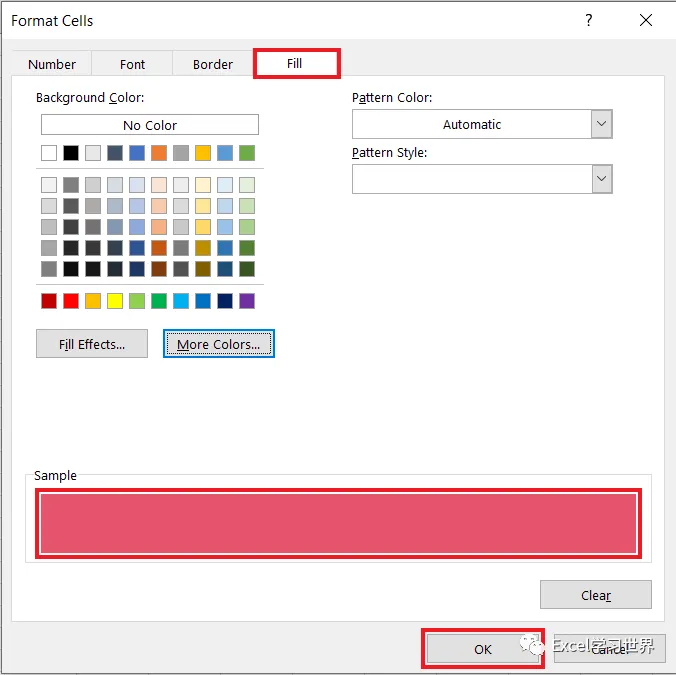
Task: Select the orange theme color swatch
Action: tap(159, 153)
